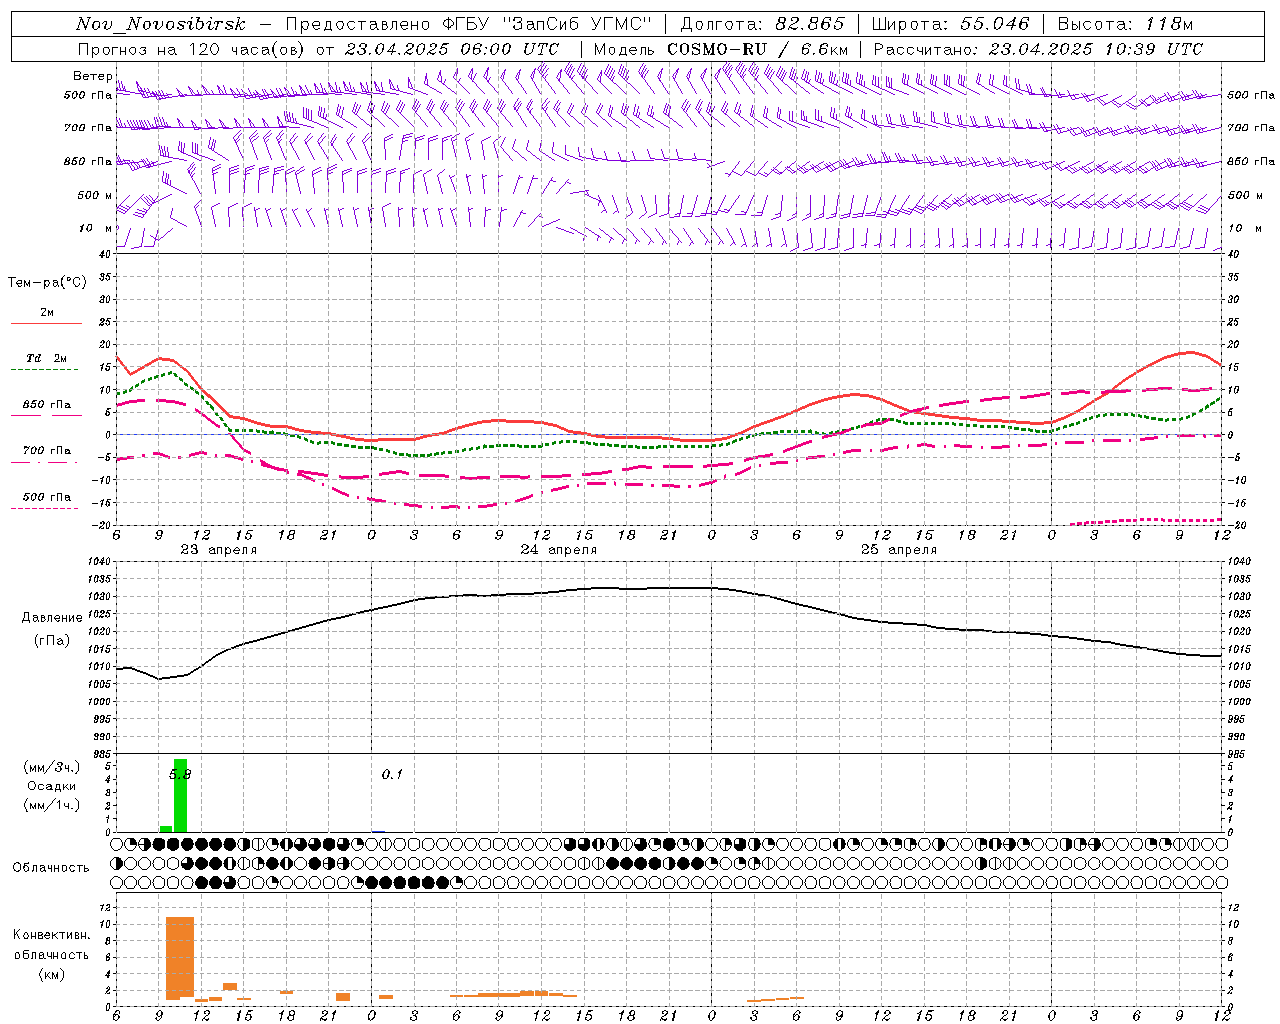Click the "23 апреля" date label
Viewport: 1280px width, 1024px height.
pyautogui.click(x=218, y=549)
